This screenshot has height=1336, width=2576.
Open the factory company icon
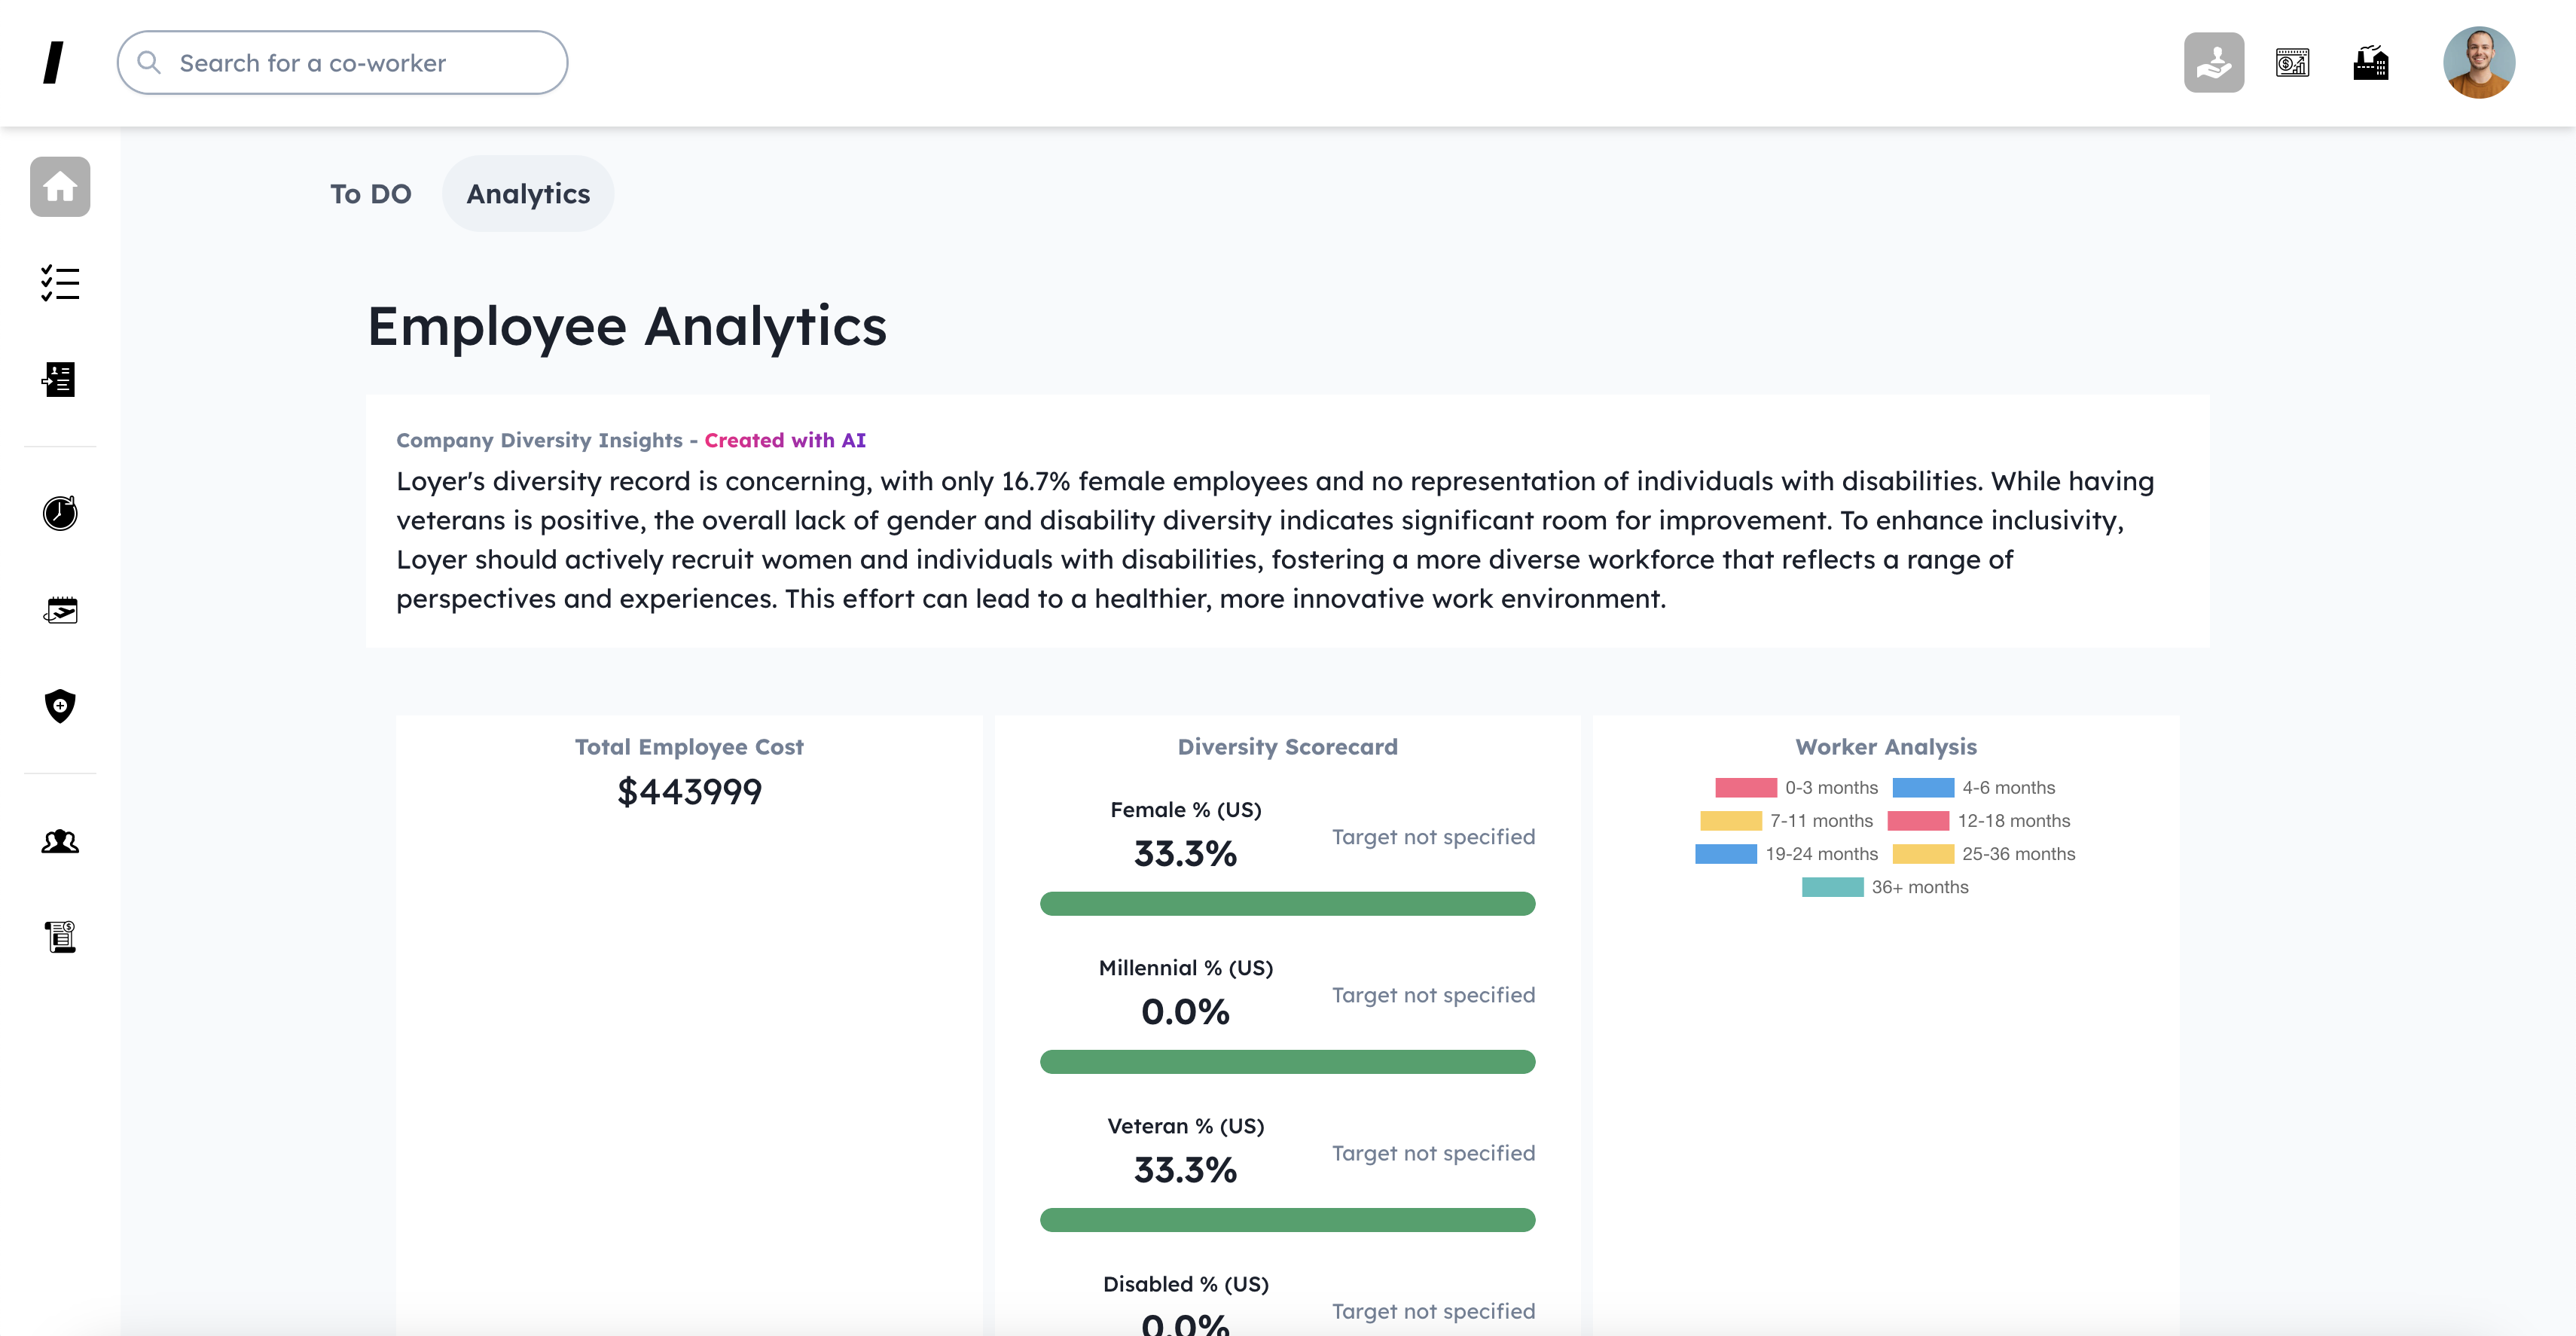pyautogui.click(x=2370, y=63)
